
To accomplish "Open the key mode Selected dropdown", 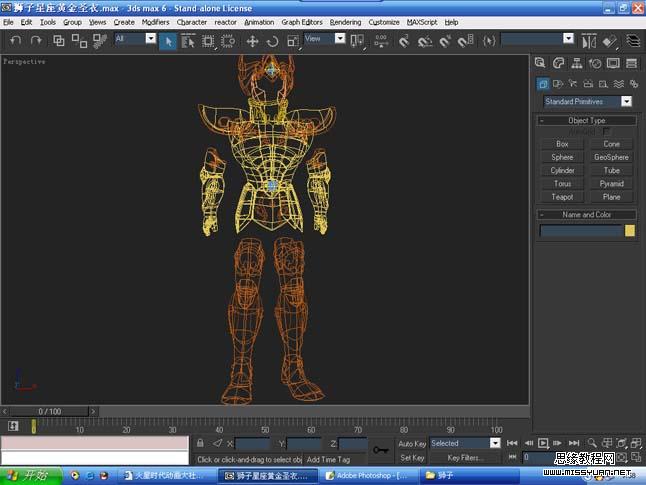I will pyautogui.click(x=495, y=443).
